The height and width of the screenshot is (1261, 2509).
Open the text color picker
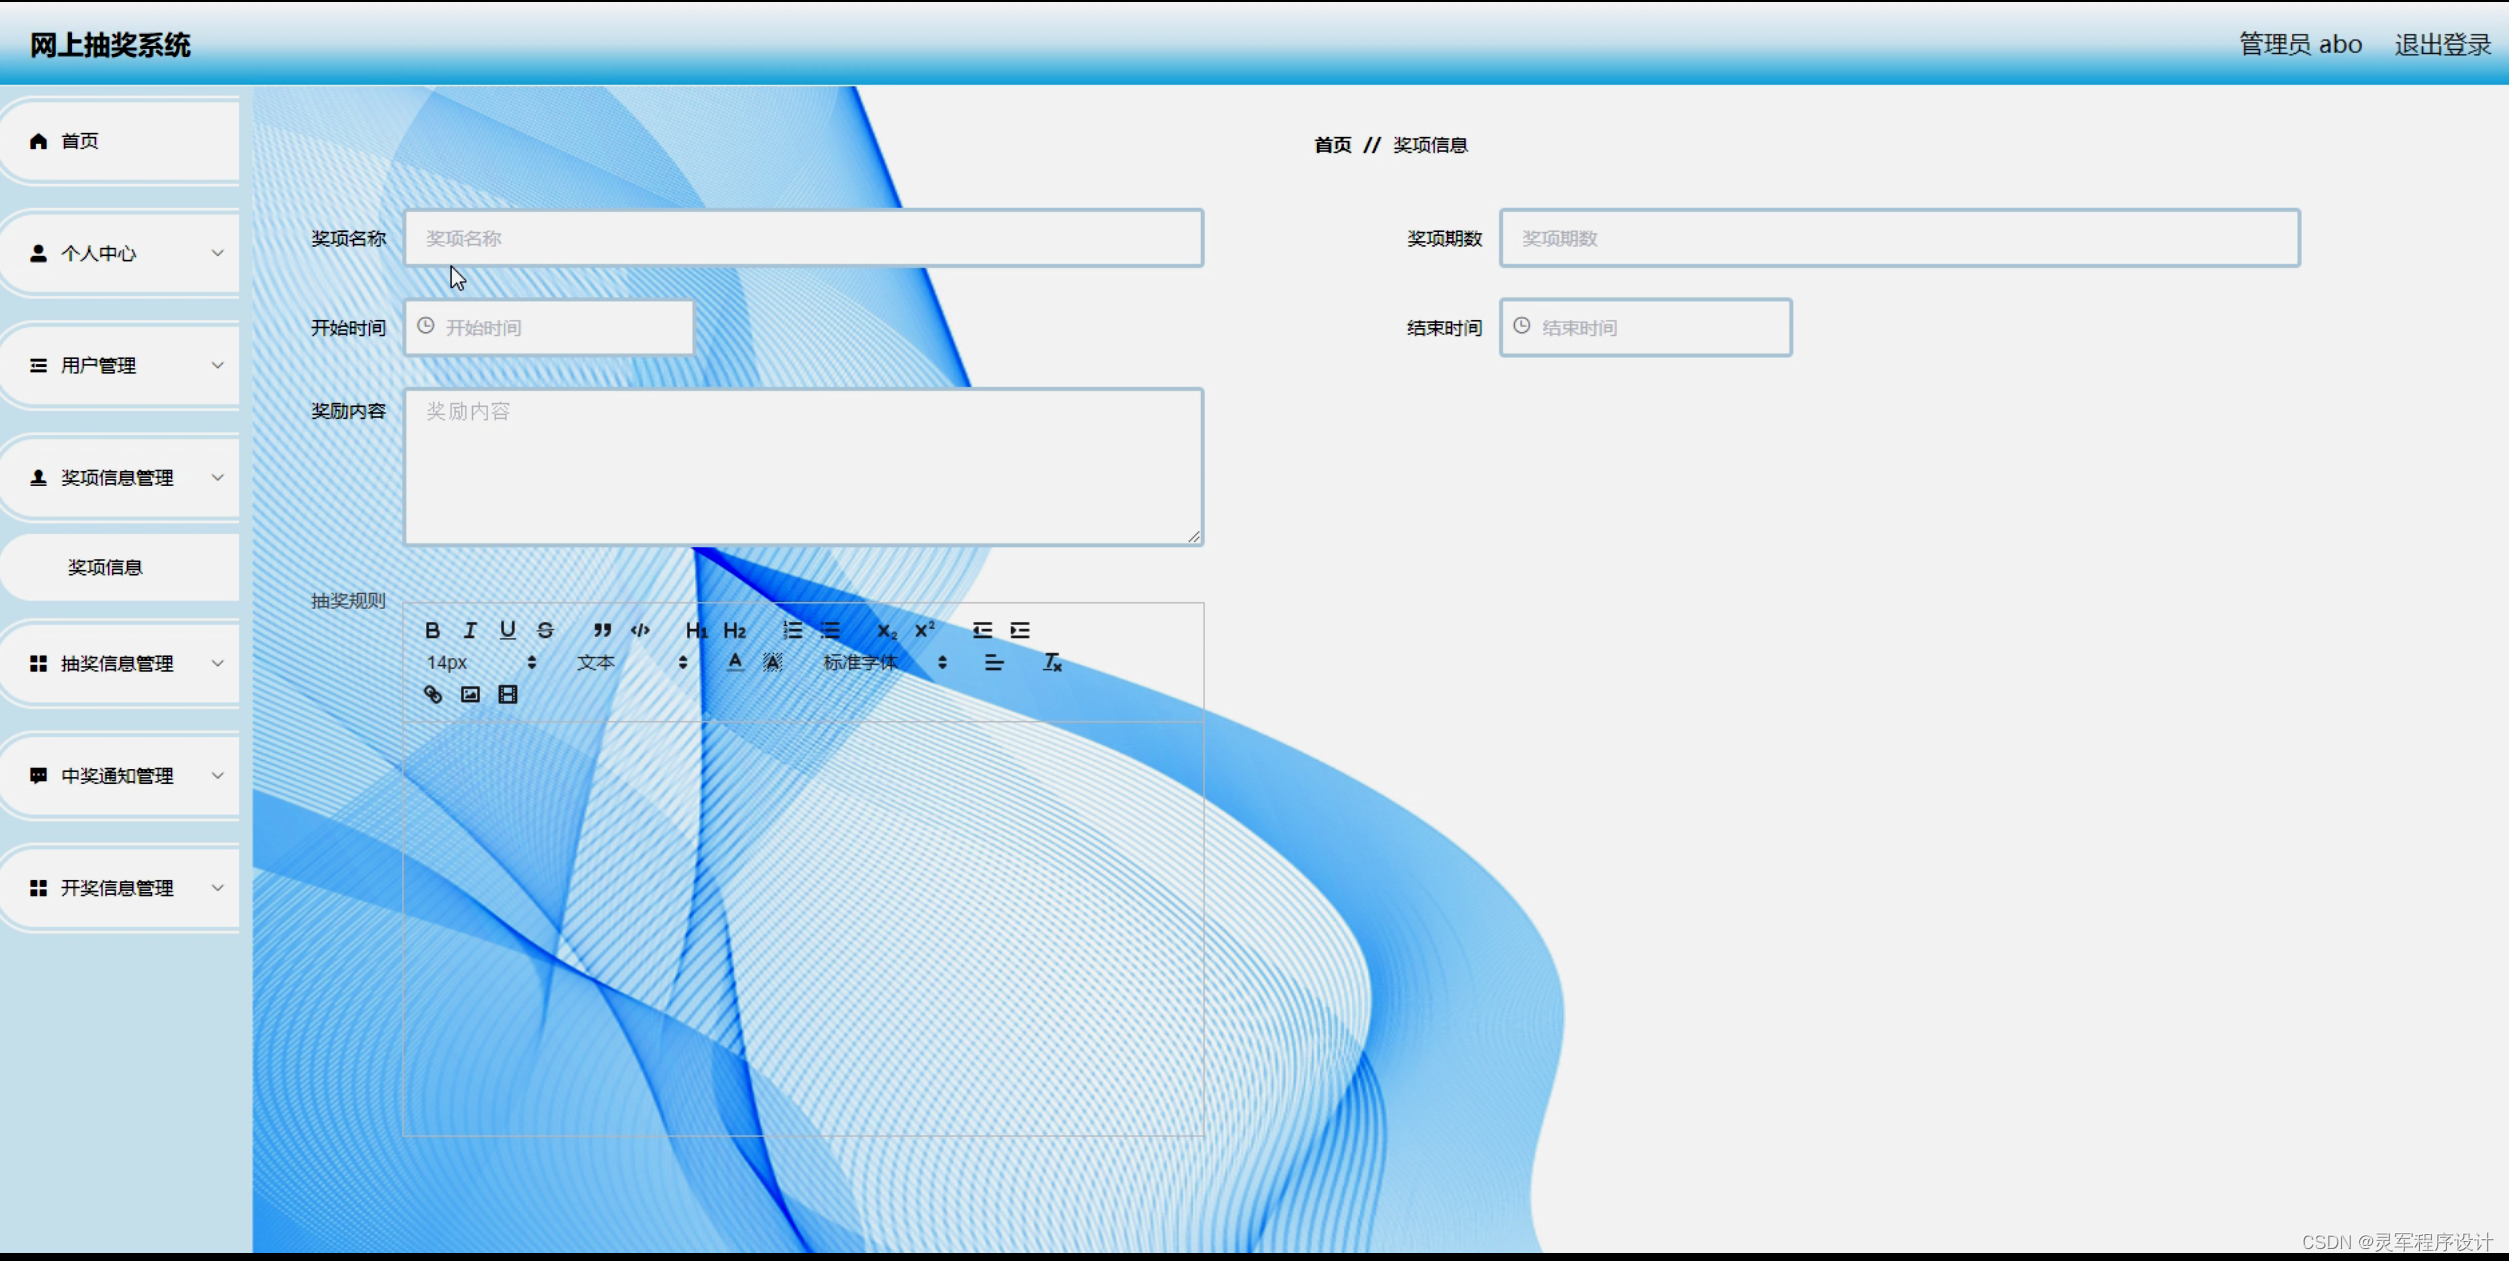click(735, 662)
